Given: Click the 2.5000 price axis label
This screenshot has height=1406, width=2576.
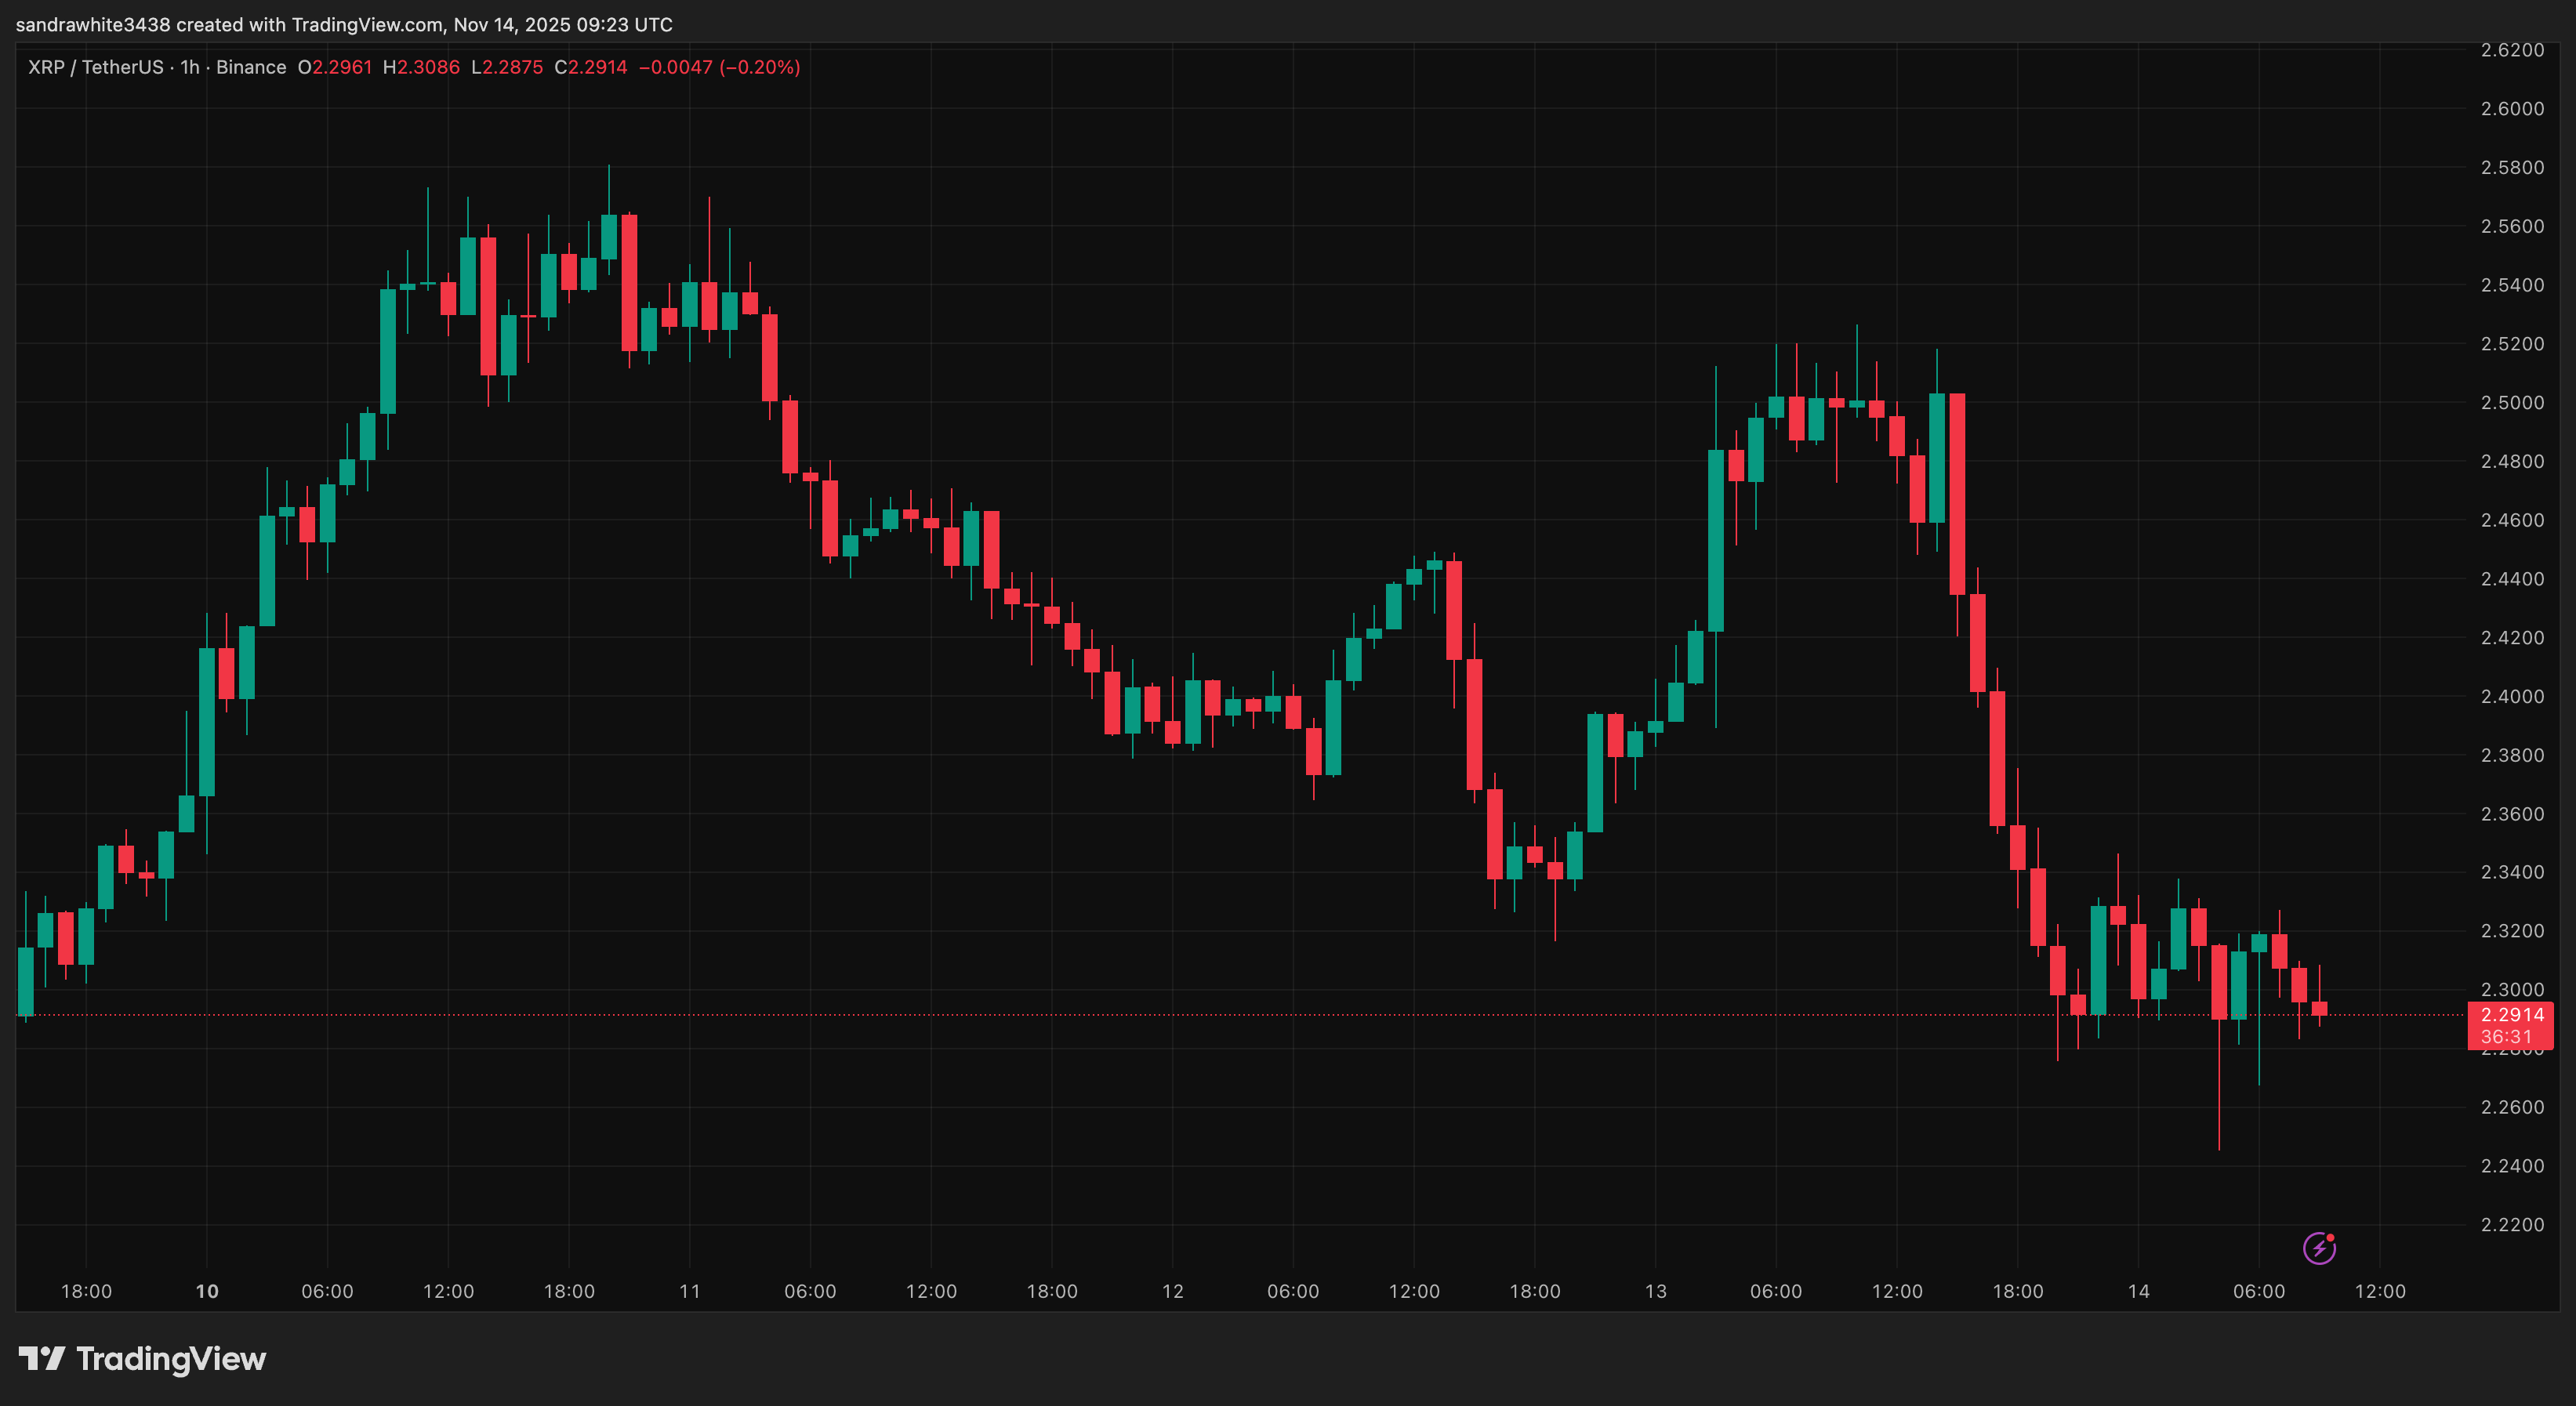Looking at the screenshot, I should [2512, 402].
